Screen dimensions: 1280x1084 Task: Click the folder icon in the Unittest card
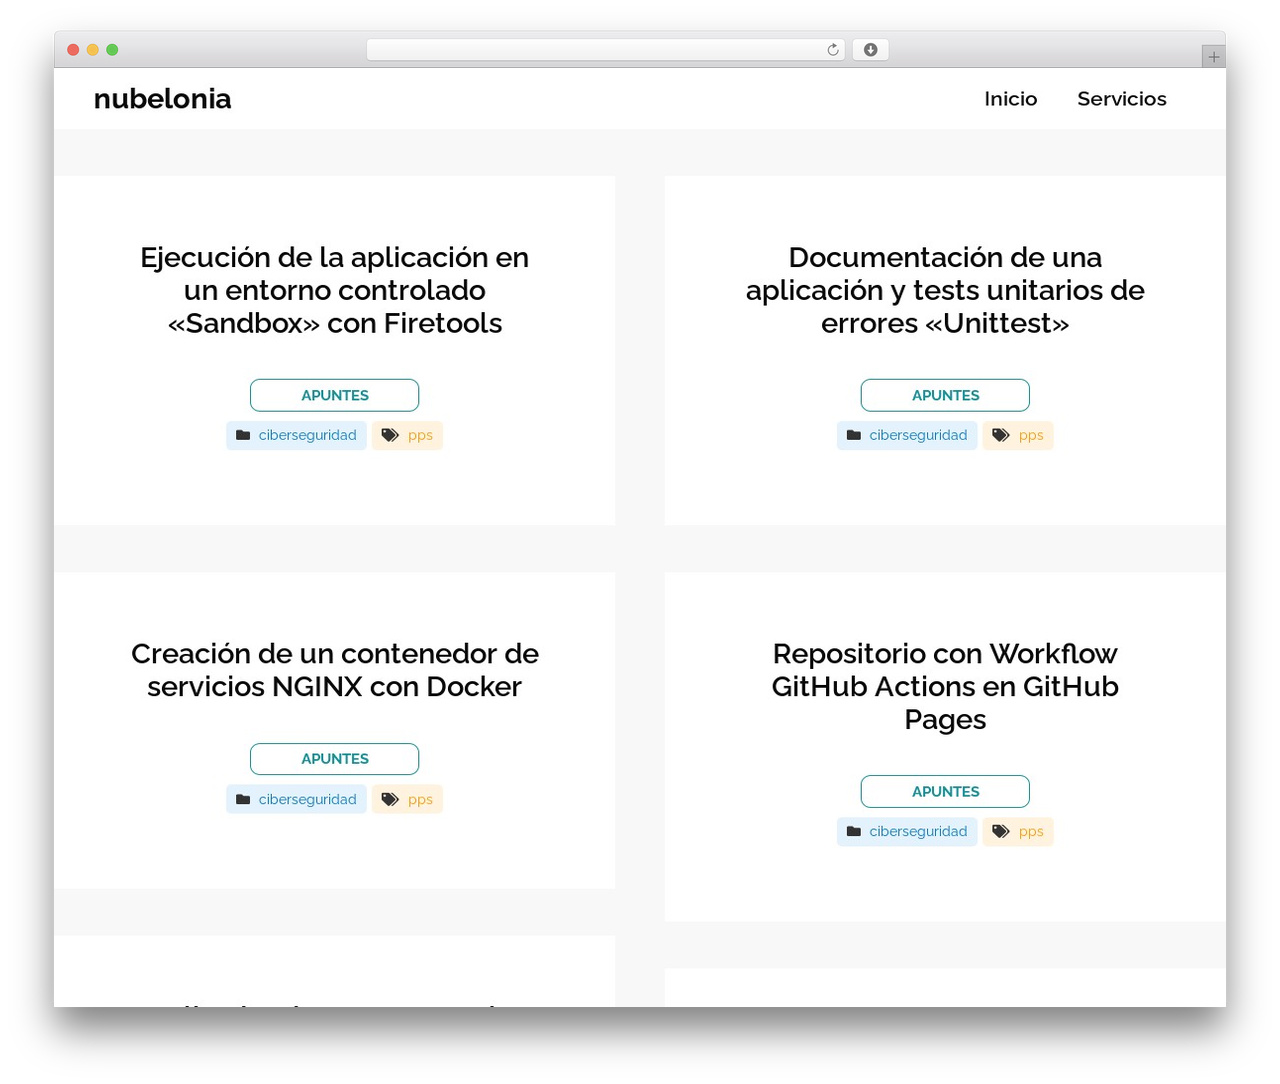854,435
